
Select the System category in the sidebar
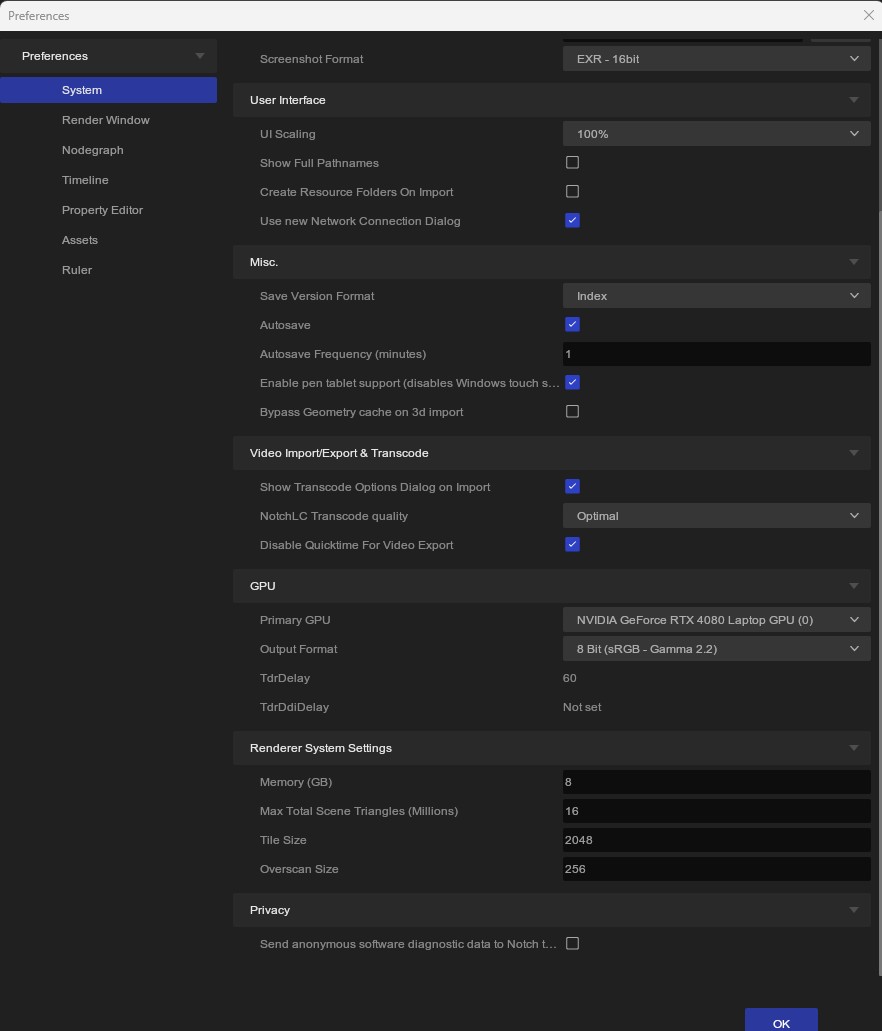click(x=81, y=90)
